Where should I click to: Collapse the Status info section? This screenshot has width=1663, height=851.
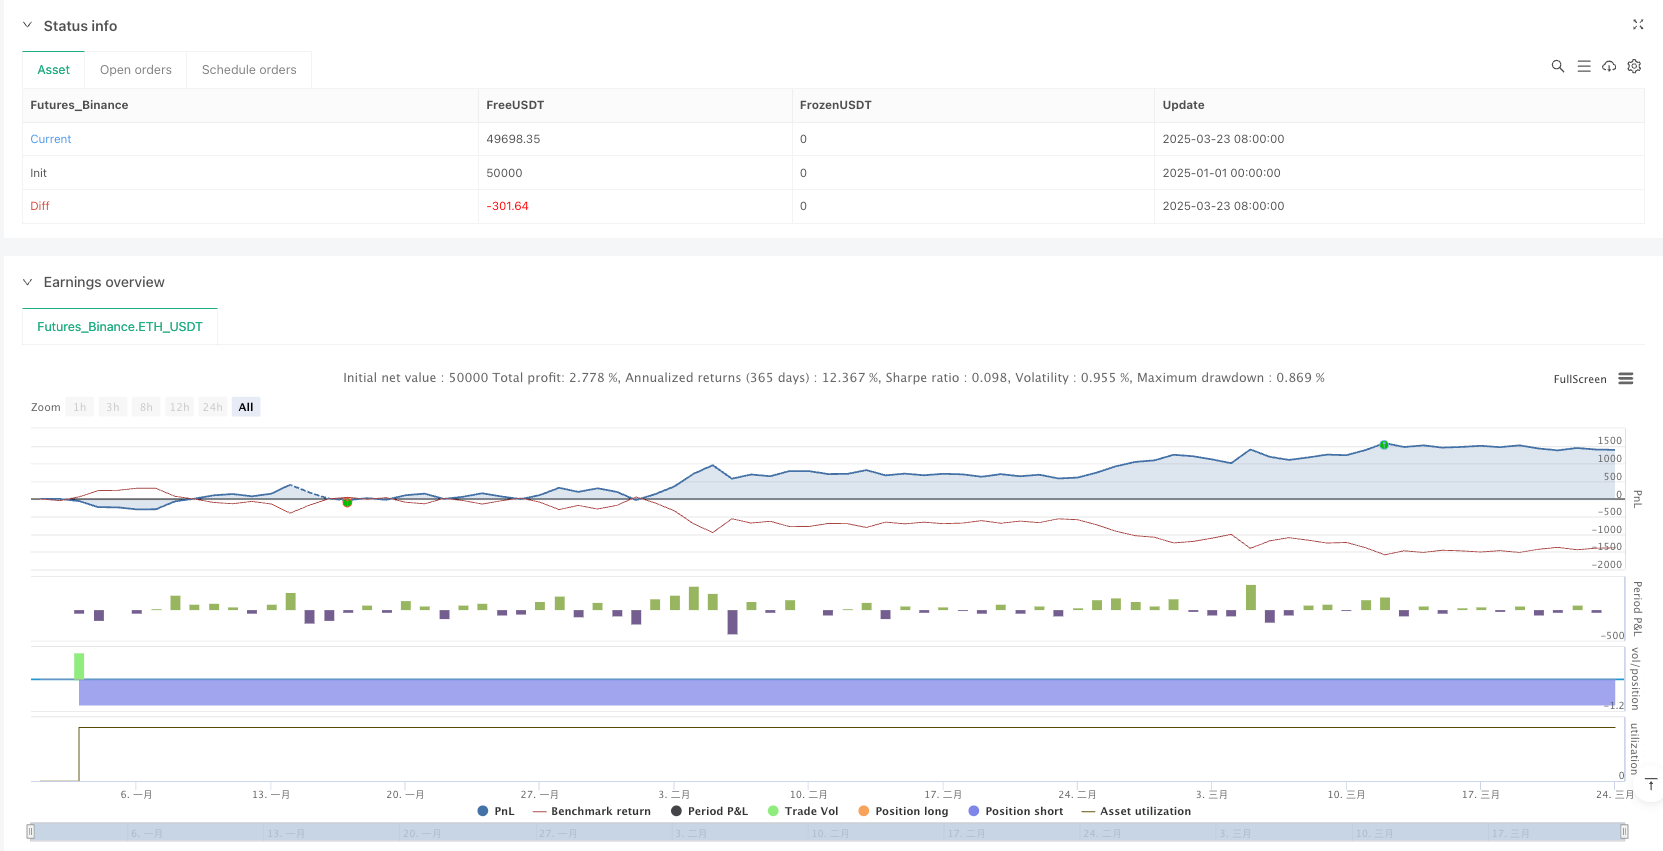point(27,26)
